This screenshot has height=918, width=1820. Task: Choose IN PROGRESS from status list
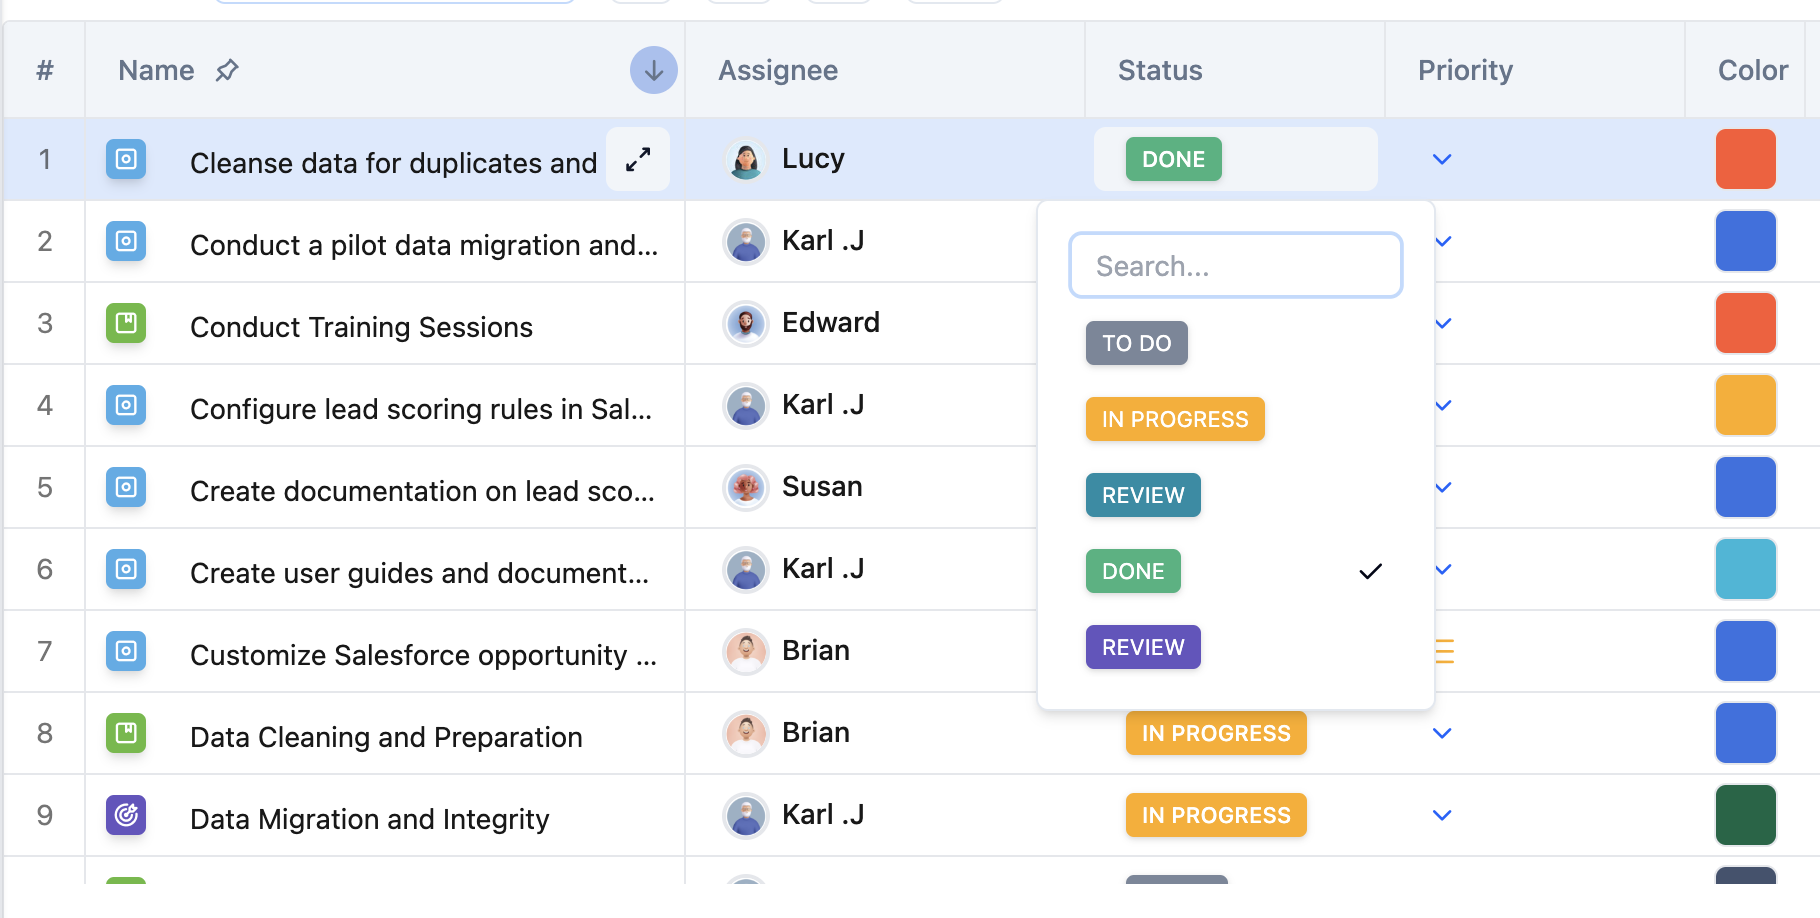(1175, 419)
